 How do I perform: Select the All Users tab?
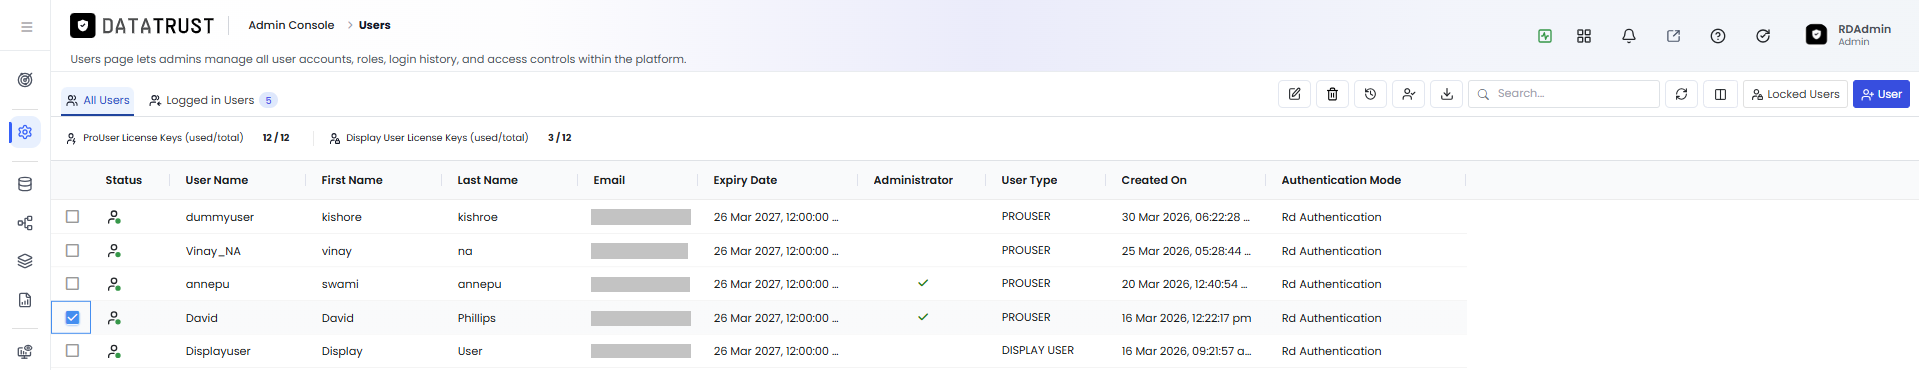(x=98, y=100)
